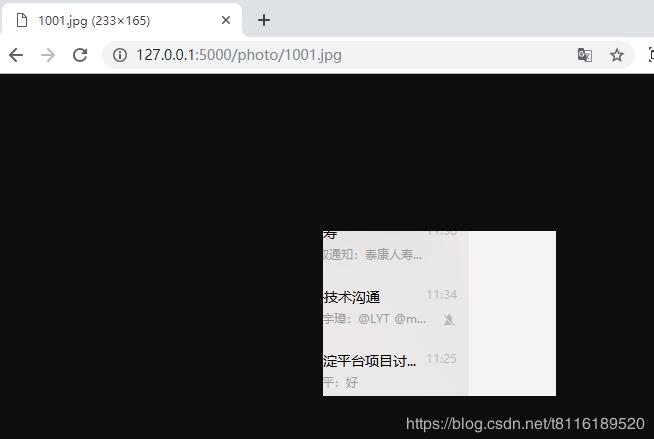
Task: Click the blog.csdn.net watermark link
Action: point(525,424)
